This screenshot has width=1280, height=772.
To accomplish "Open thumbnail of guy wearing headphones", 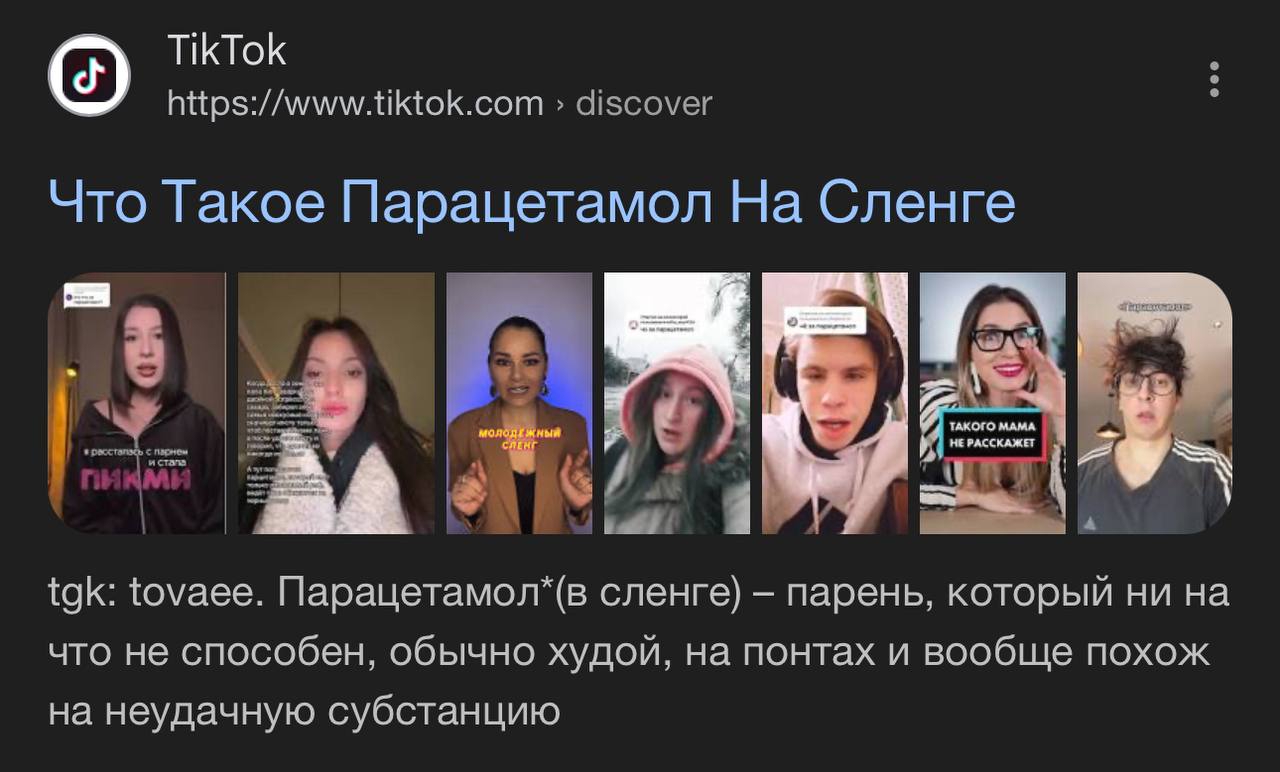I will click(x=835, y=403).
